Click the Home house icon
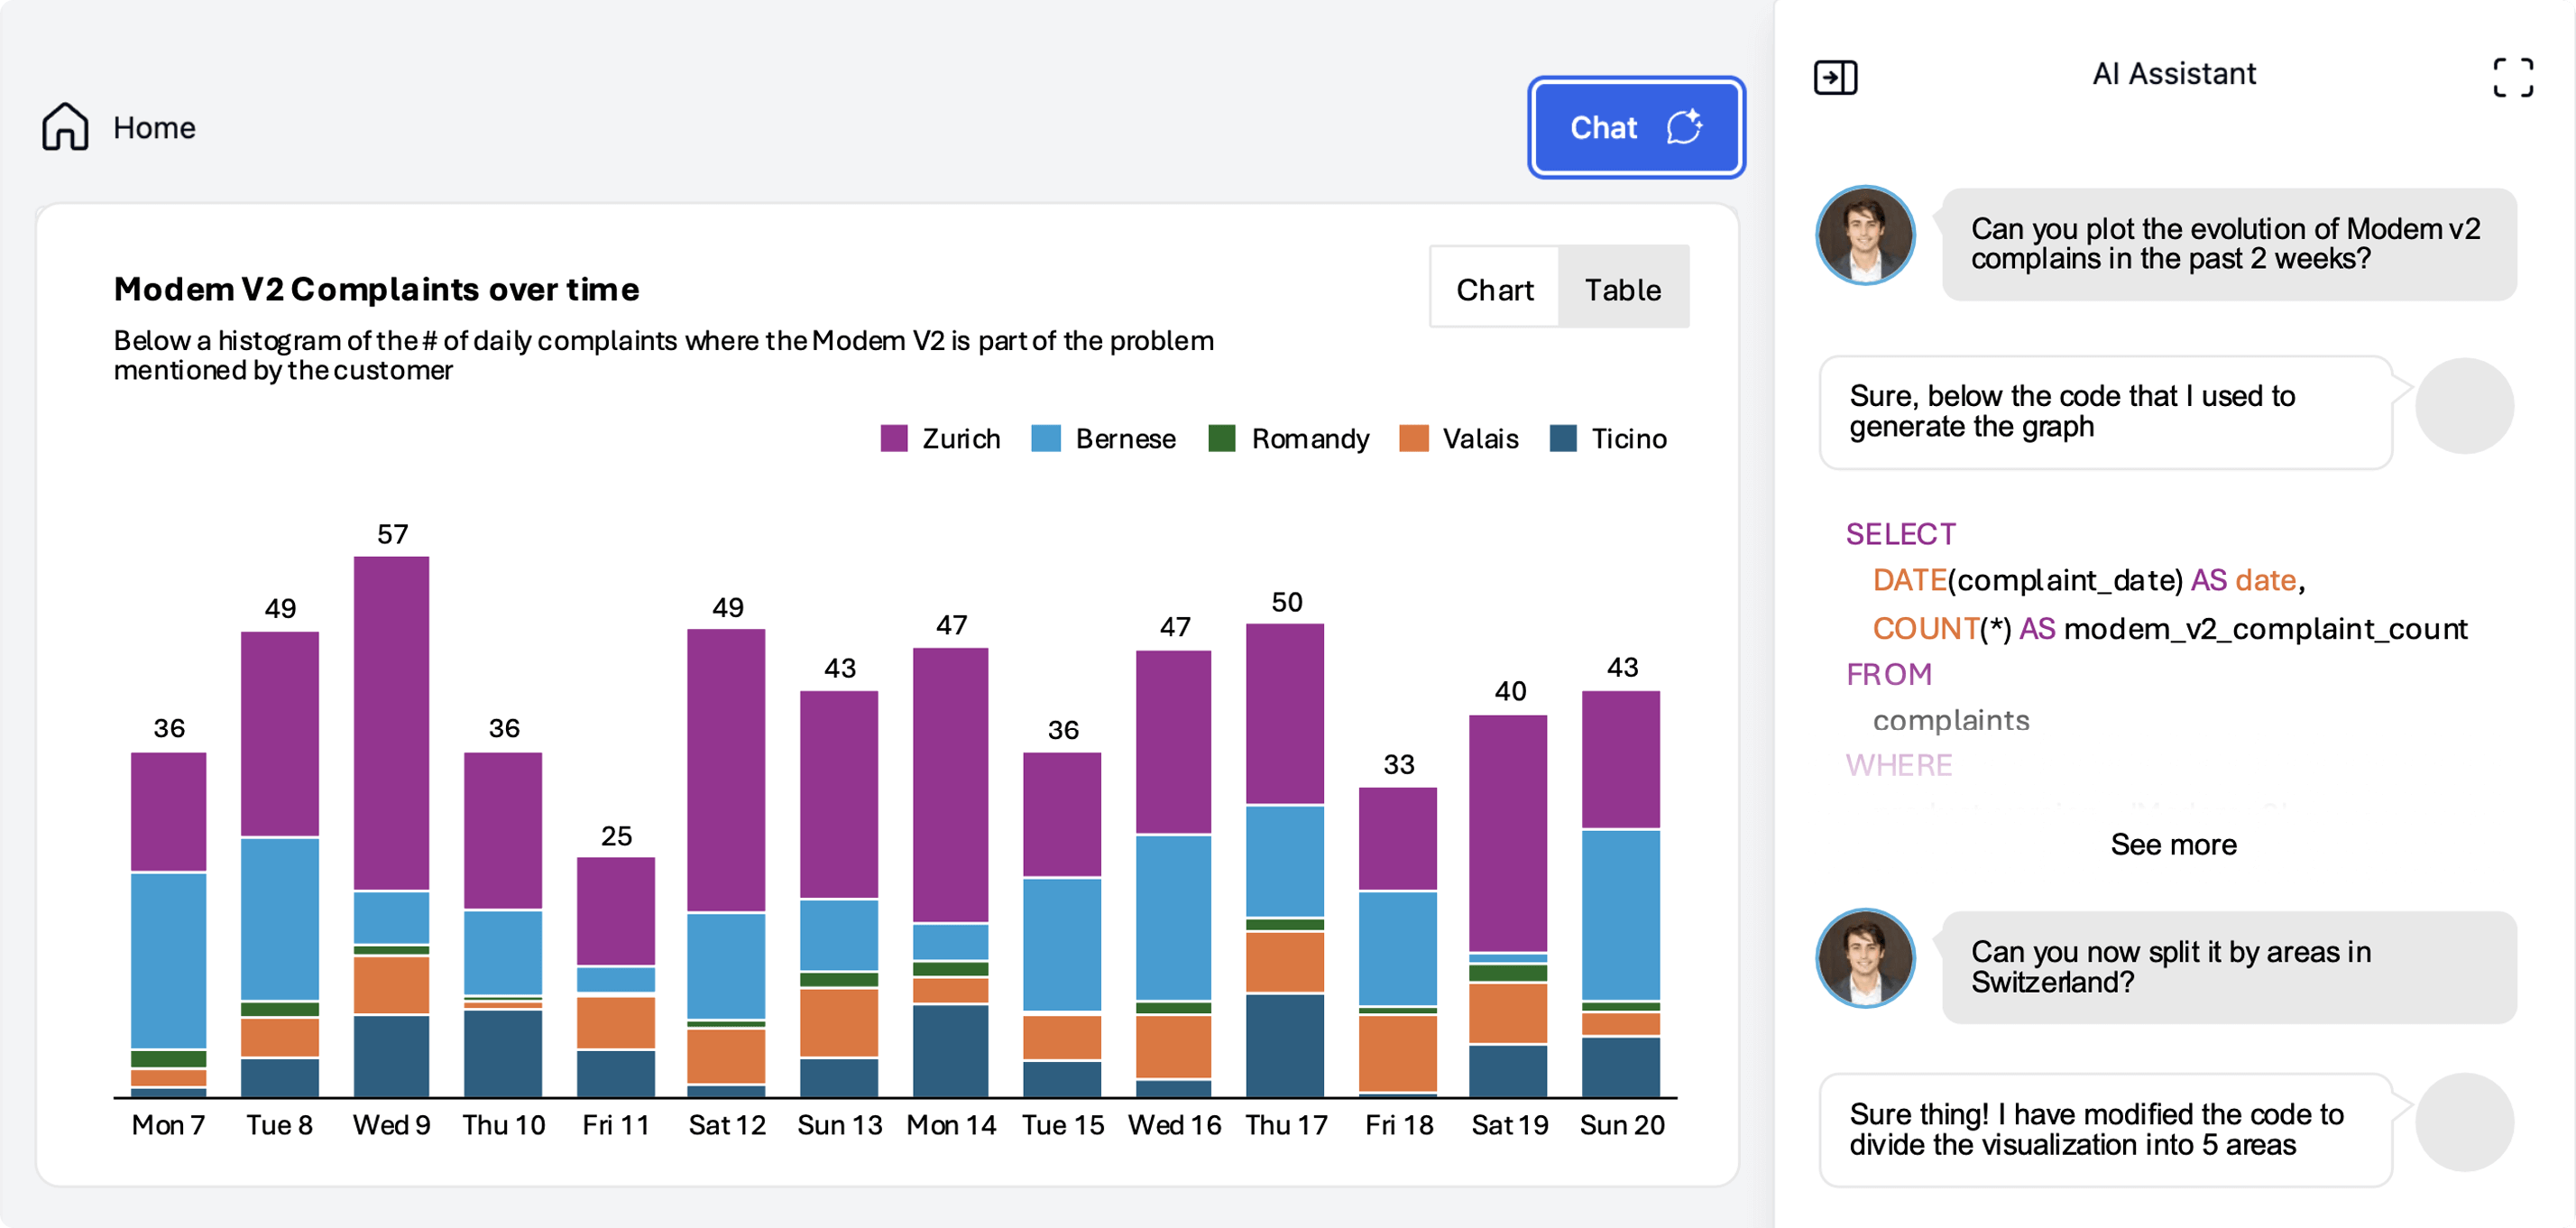Screen dimensions: 2576x1228 (63, 127)
